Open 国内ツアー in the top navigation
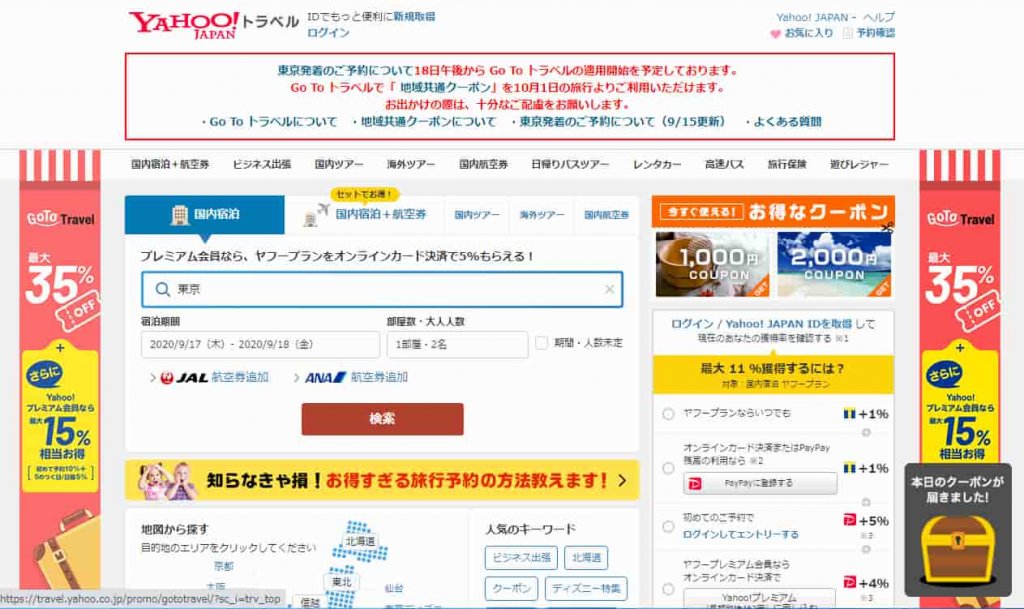 point(339,164)
